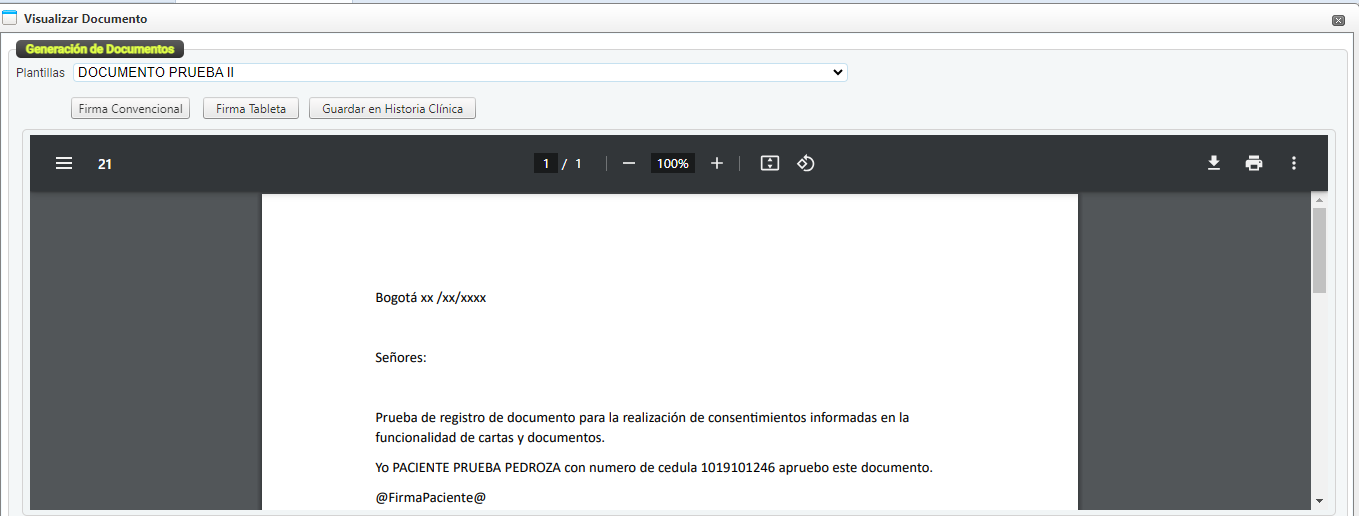The image size is (1359, 516).
Task: Click the Plantillas label
Action: 40,73
